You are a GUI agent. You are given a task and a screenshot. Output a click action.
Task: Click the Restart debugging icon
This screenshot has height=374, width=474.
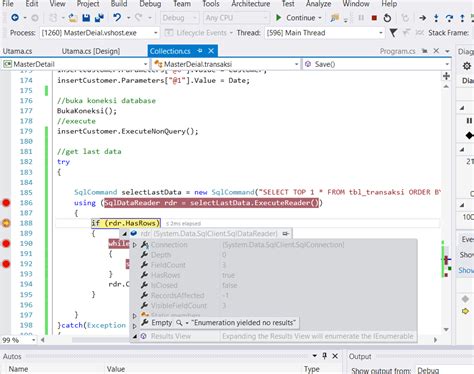(x=387, y=18)
